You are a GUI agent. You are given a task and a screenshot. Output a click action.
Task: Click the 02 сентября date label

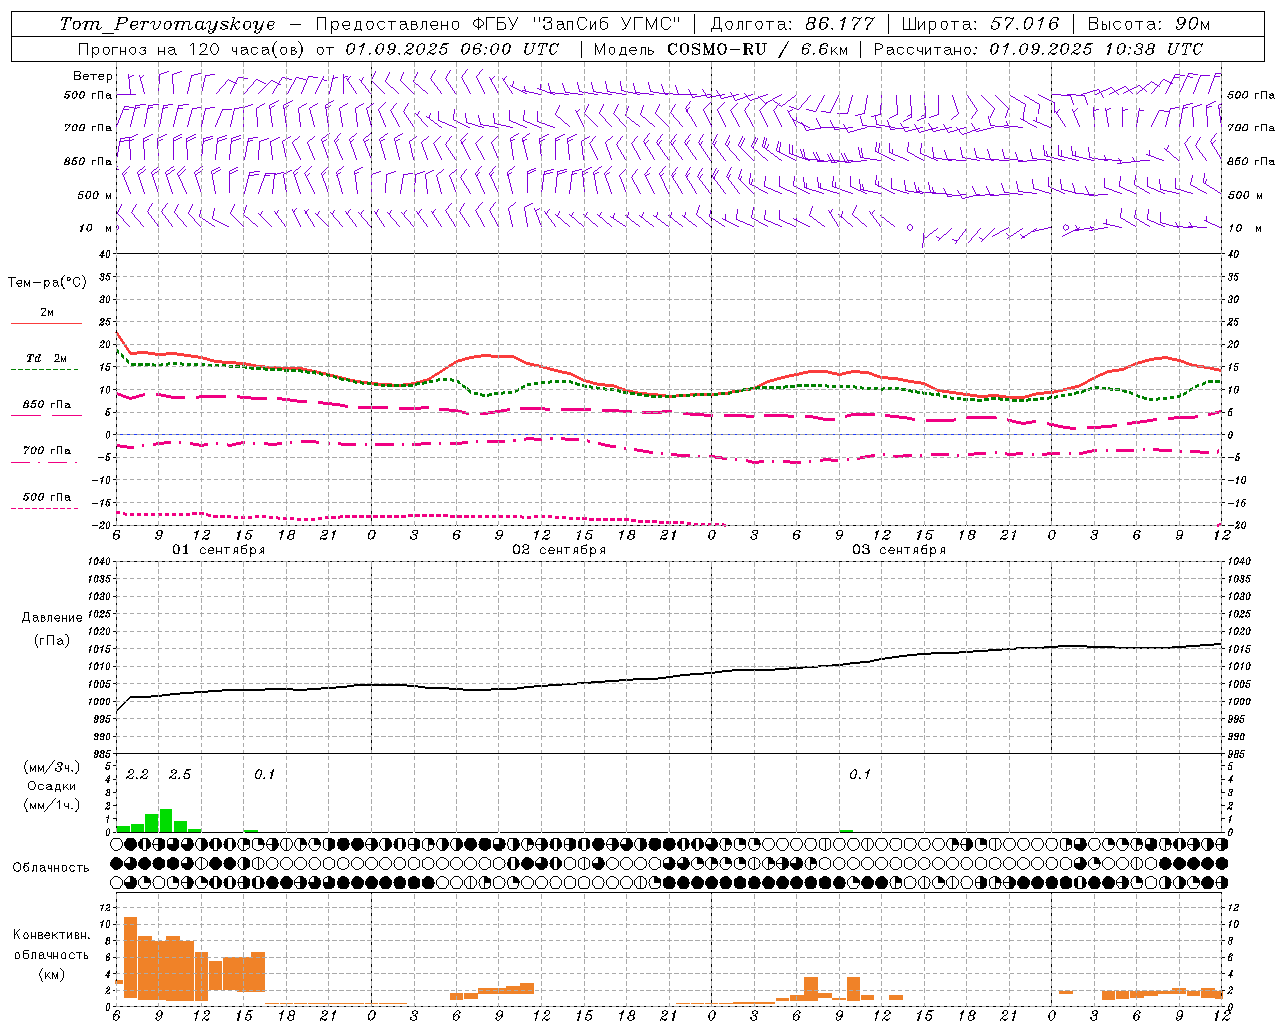pos(559,550)
